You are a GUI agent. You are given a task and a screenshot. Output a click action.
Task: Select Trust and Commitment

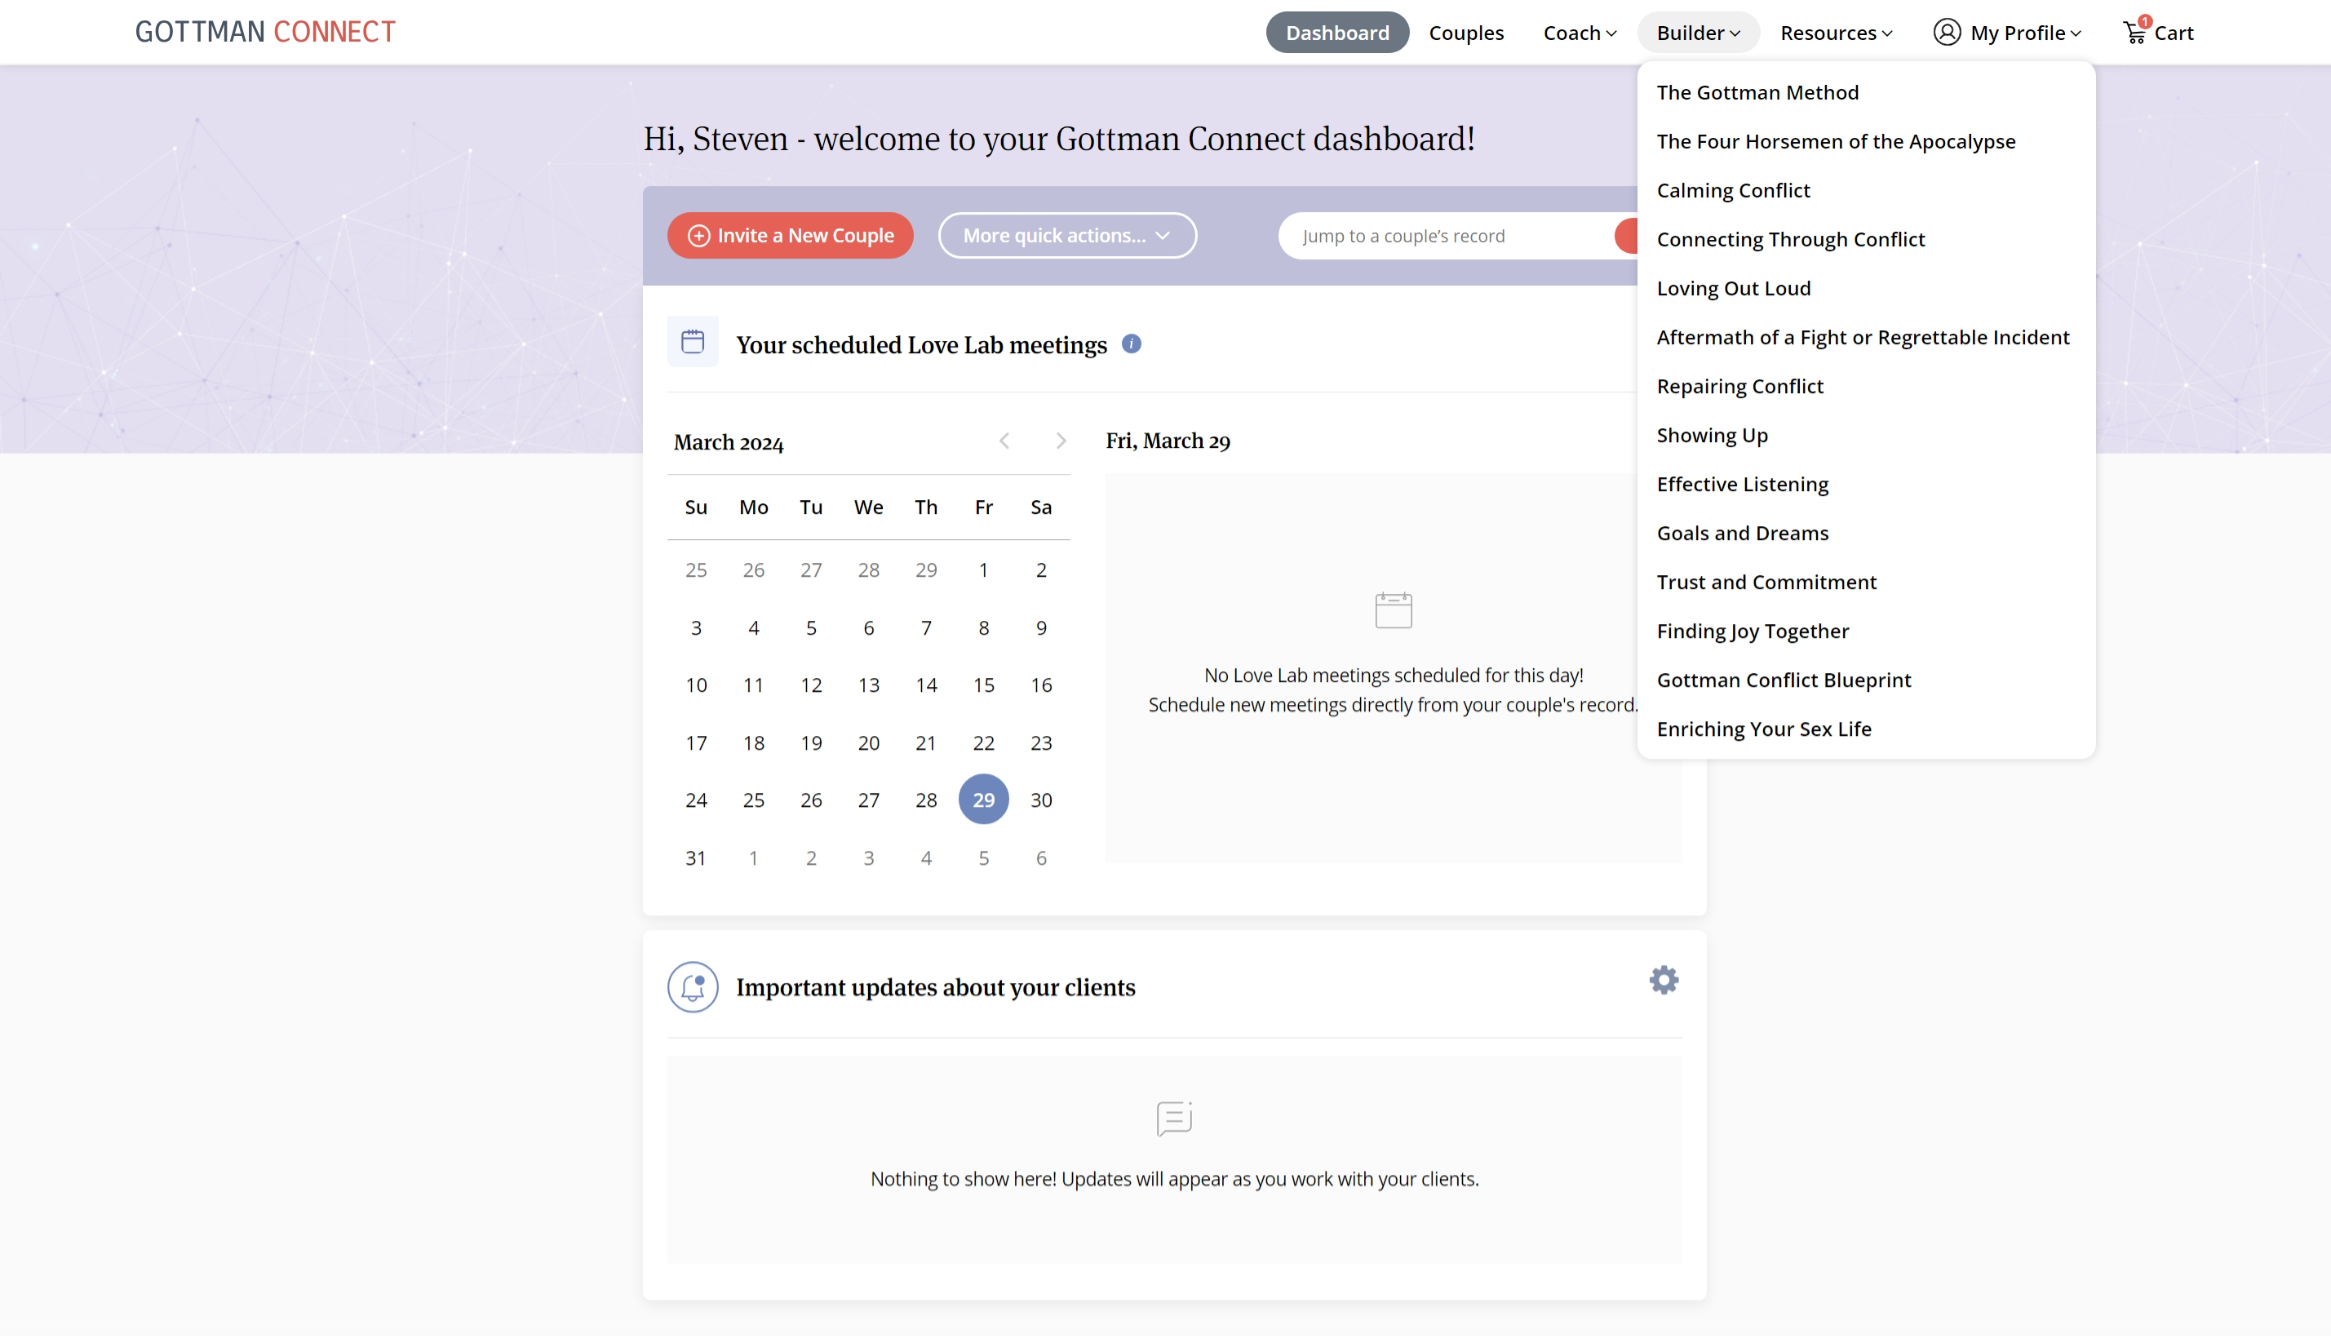(x=1766, y=583)
